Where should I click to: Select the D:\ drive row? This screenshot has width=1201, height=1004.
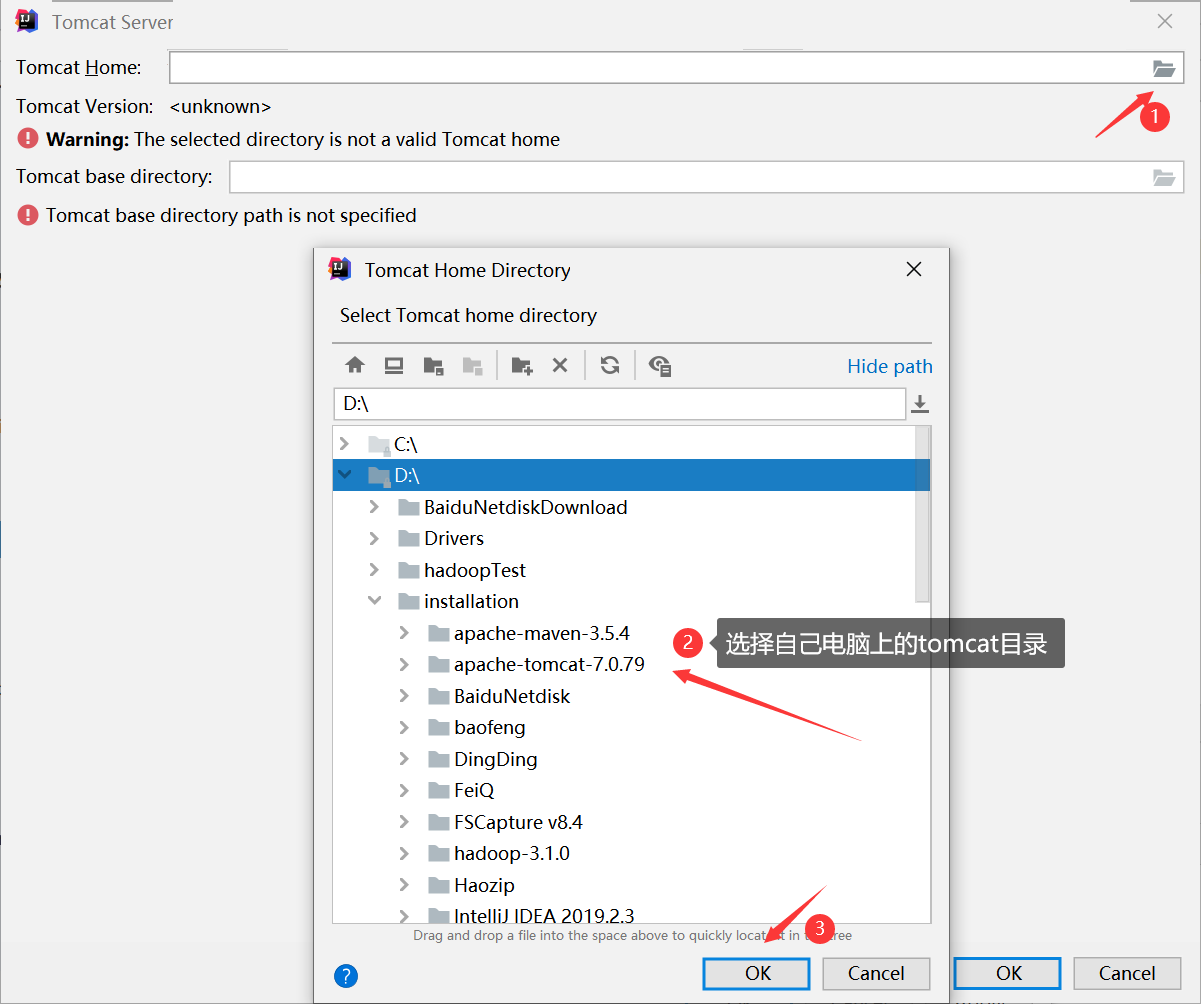[x=624, y=475]
